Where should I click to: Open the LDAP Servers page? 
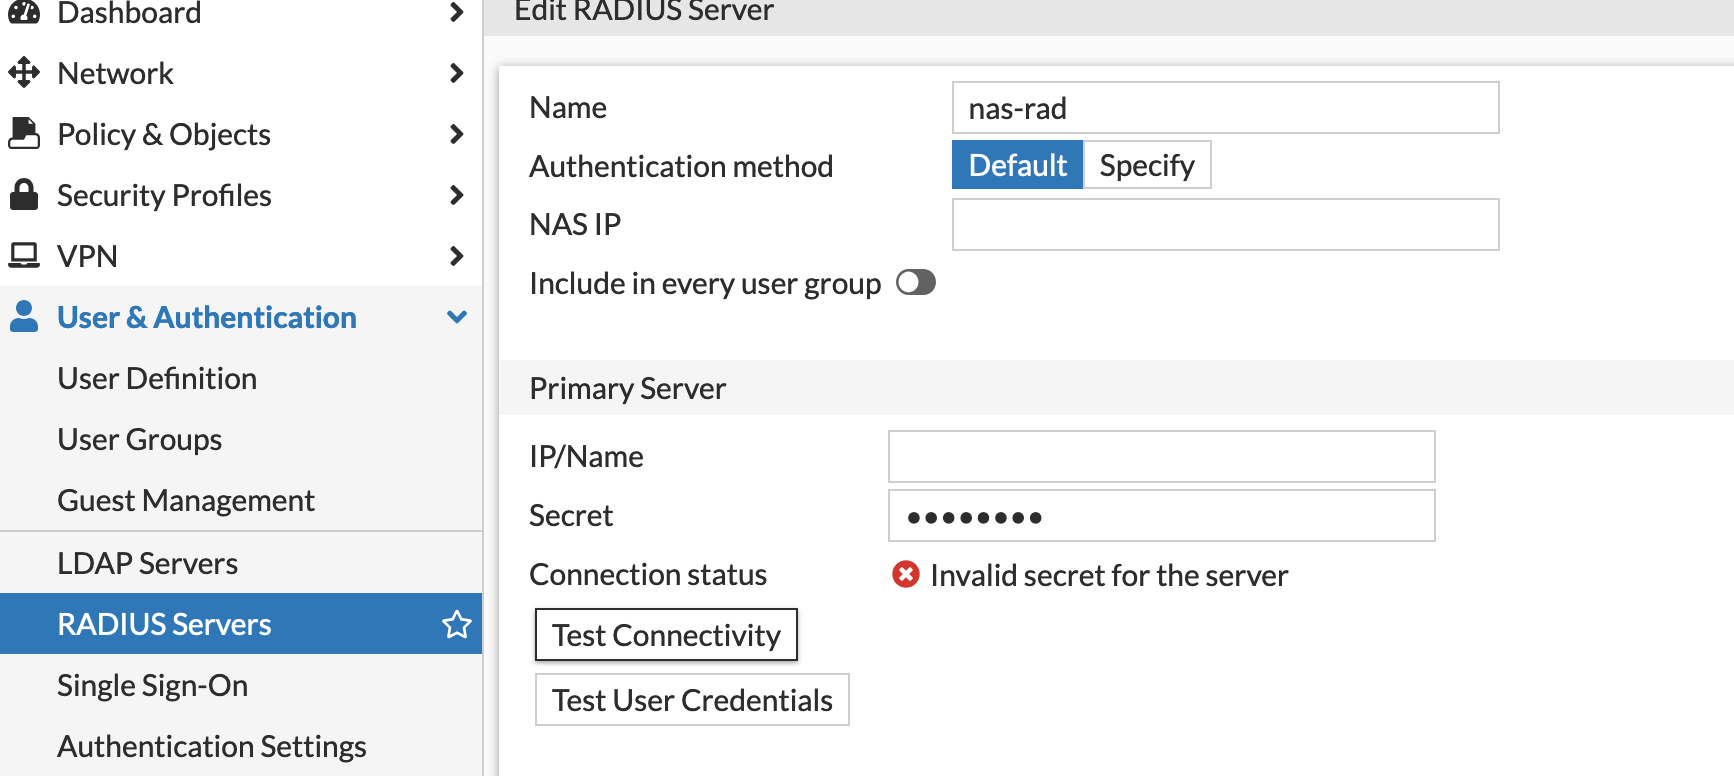click(148, 563)
